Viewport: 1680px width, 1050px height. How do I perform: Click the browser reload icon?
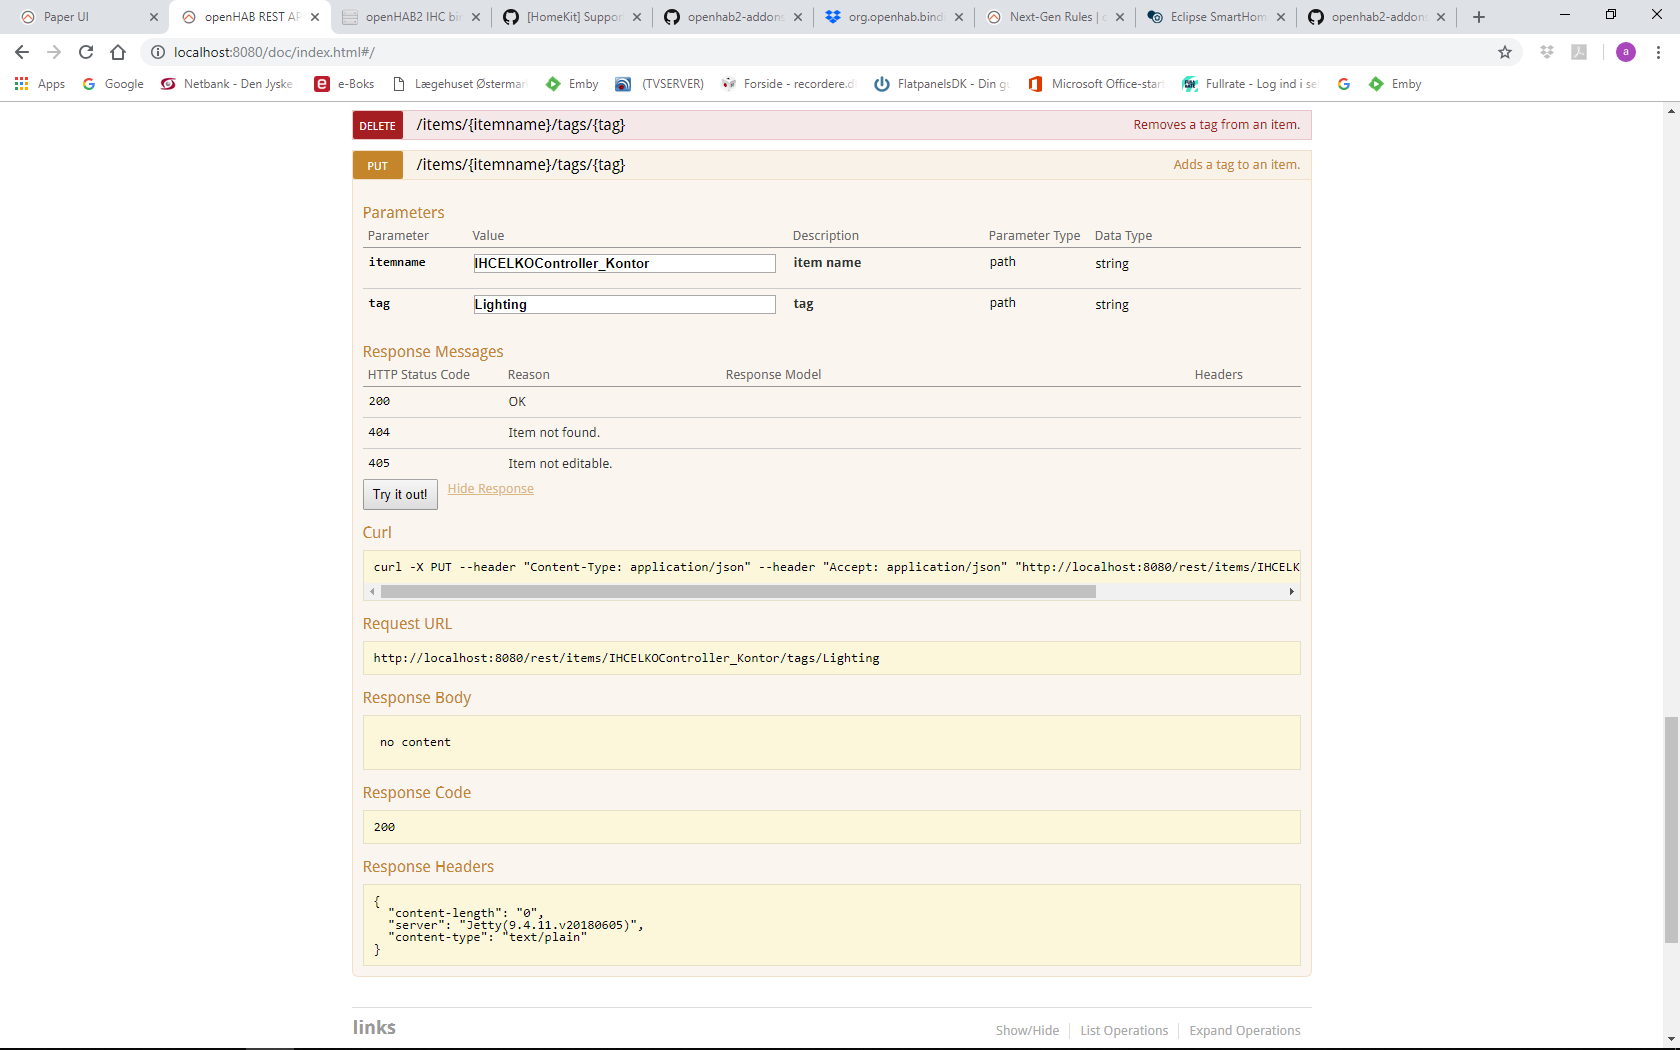[x=86, y=52]
